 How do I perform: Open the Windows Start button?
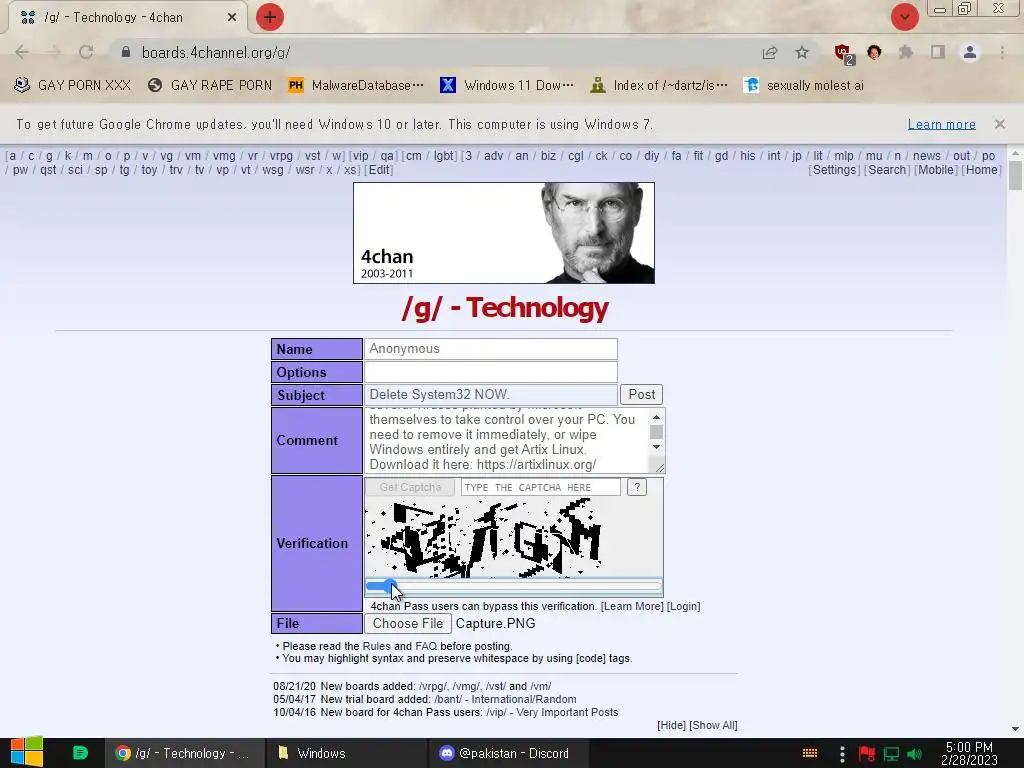tap(27, 752)
